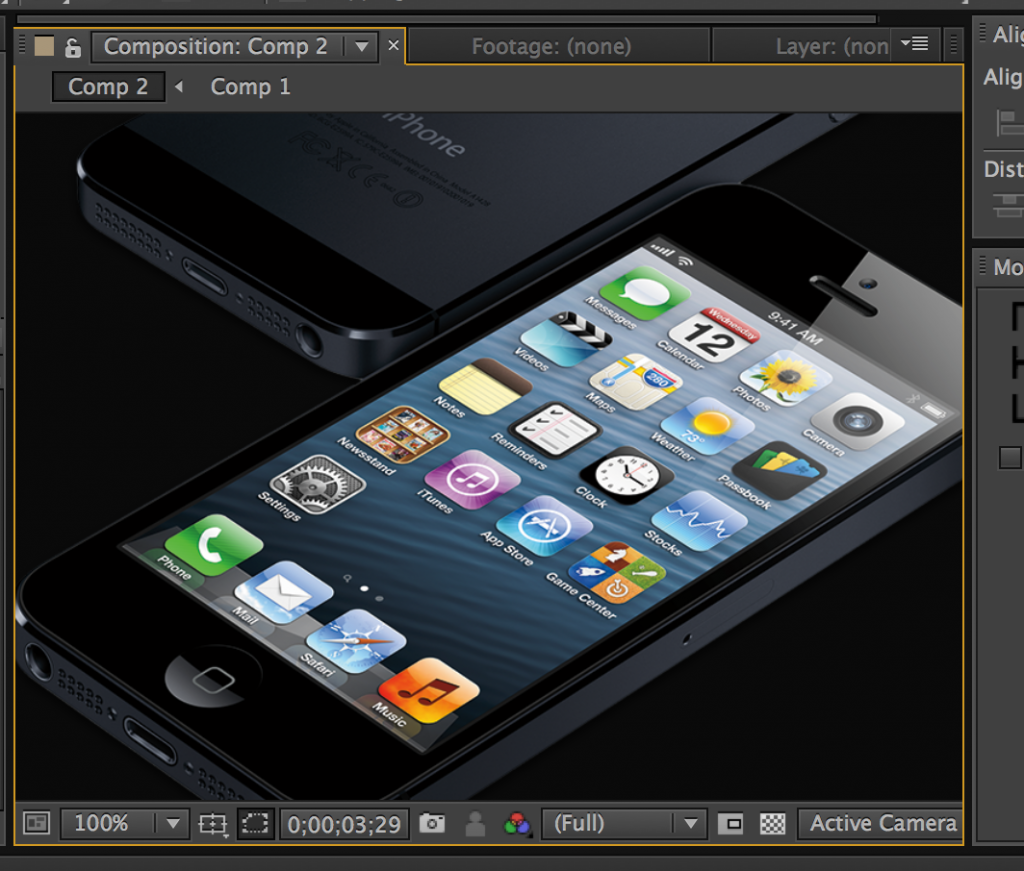Click the tan composition label color swatch

44,46
